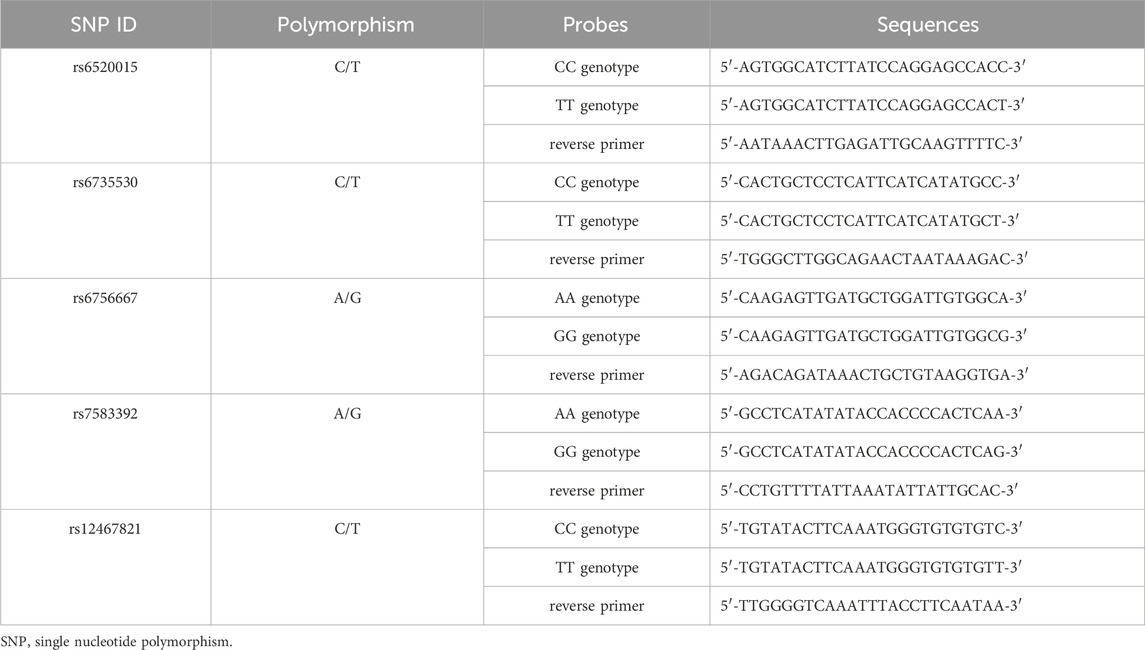Screen dimensions: 1145x650
Task: Click sequence 5'-TGGGCTTGGCAGAACTAATAAAGAC-3'
Action: pyautogui.click(x=874, y=259)
